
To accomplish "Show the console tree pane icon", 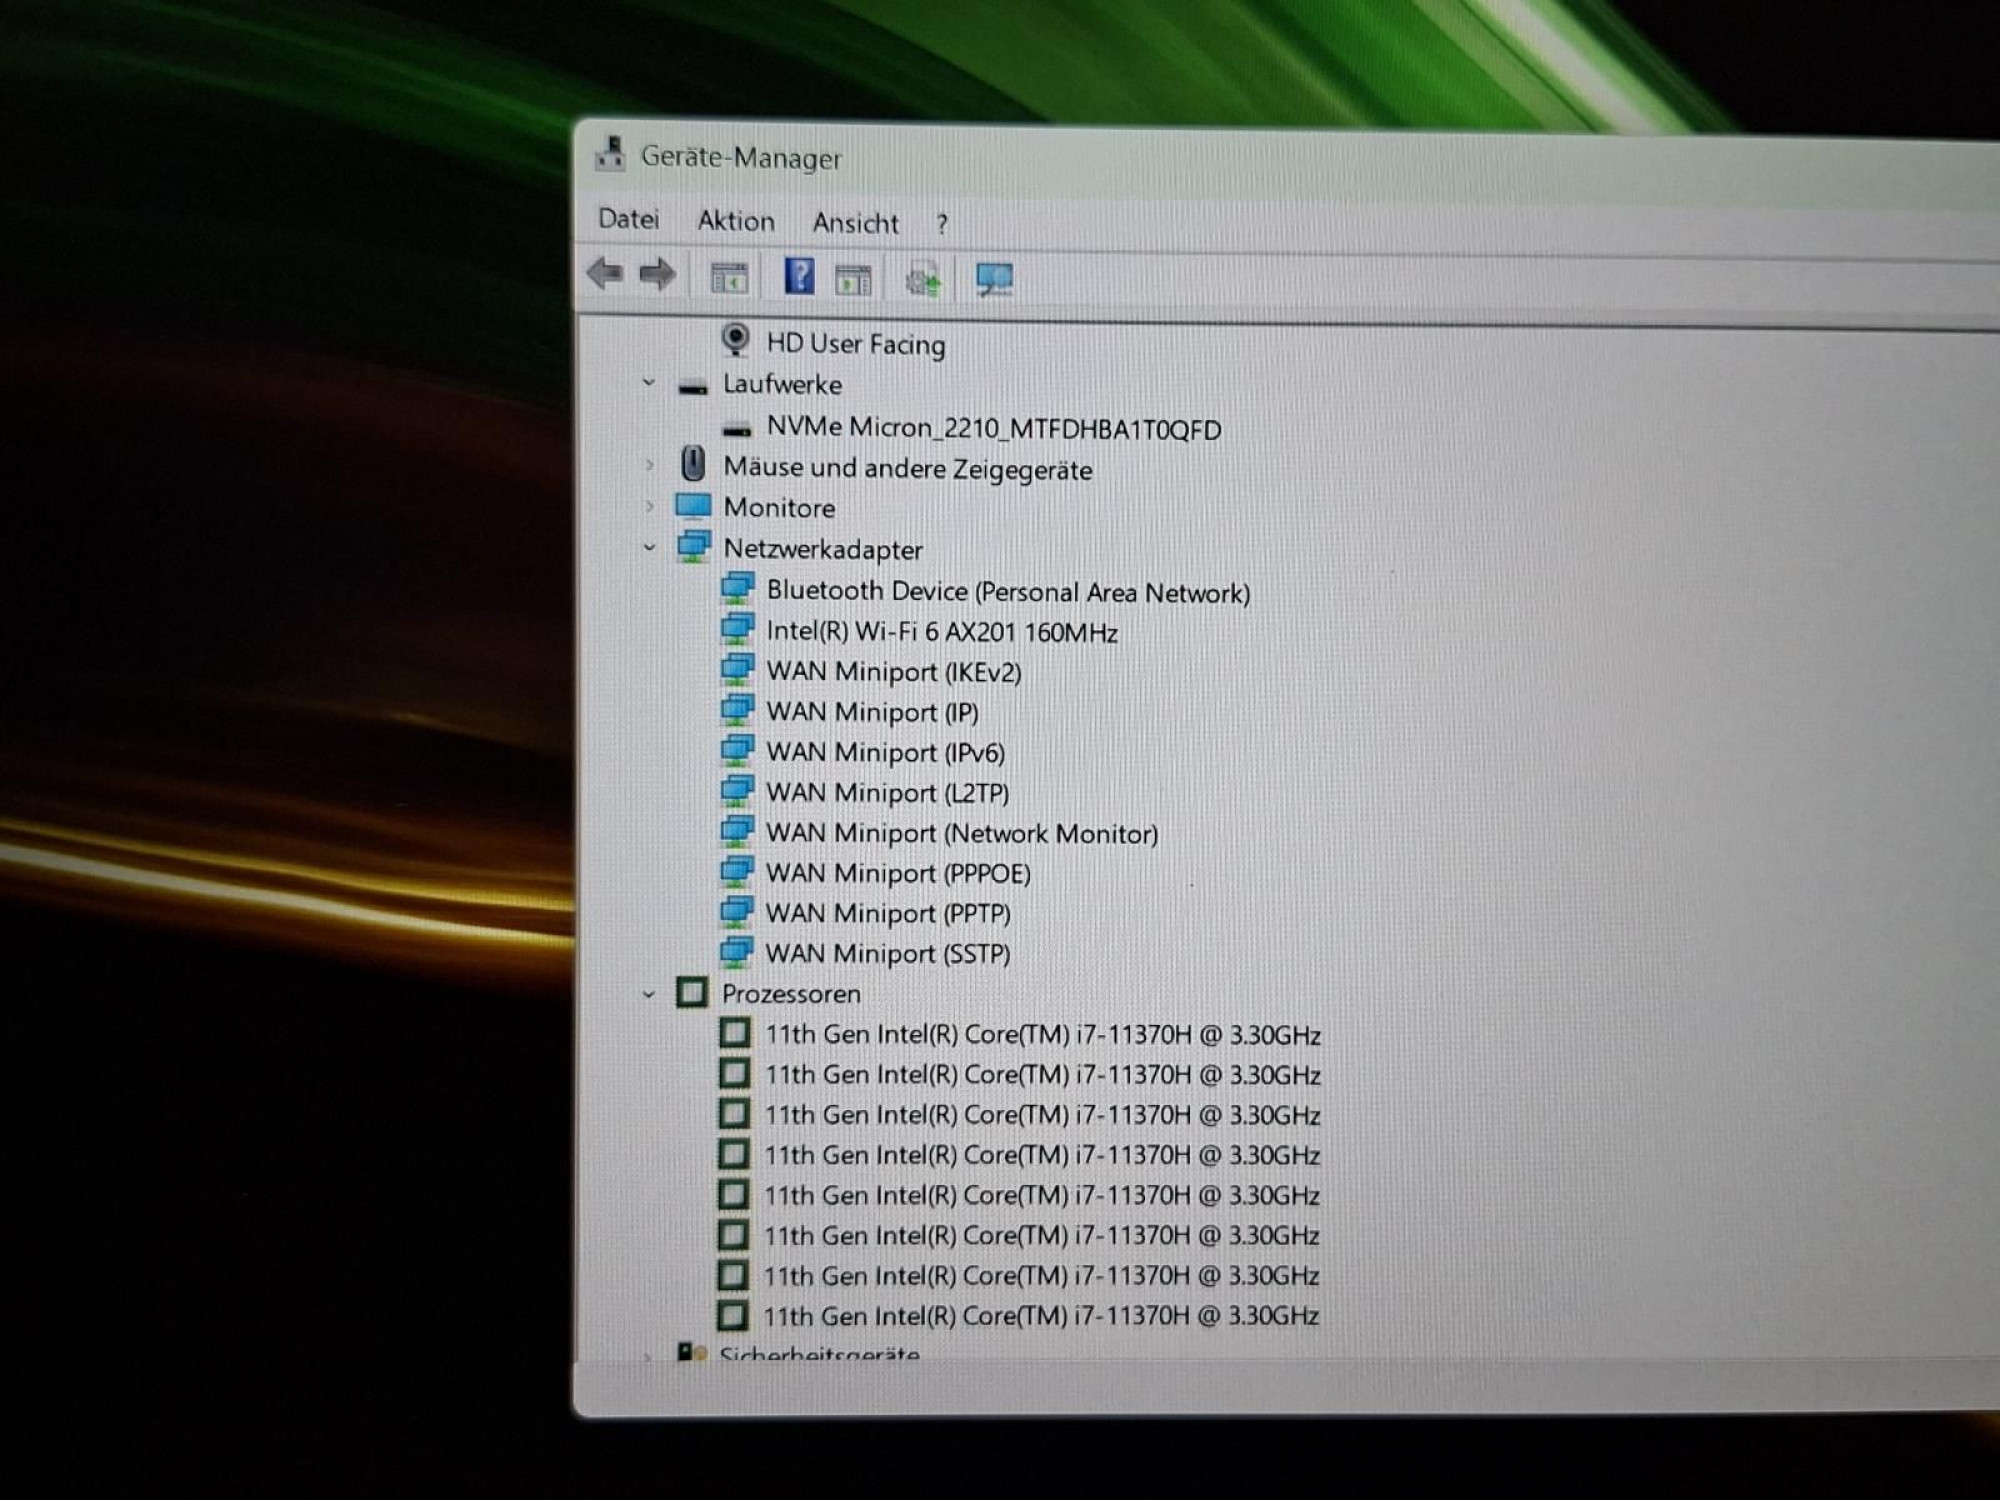I will [x=729, y=278].
